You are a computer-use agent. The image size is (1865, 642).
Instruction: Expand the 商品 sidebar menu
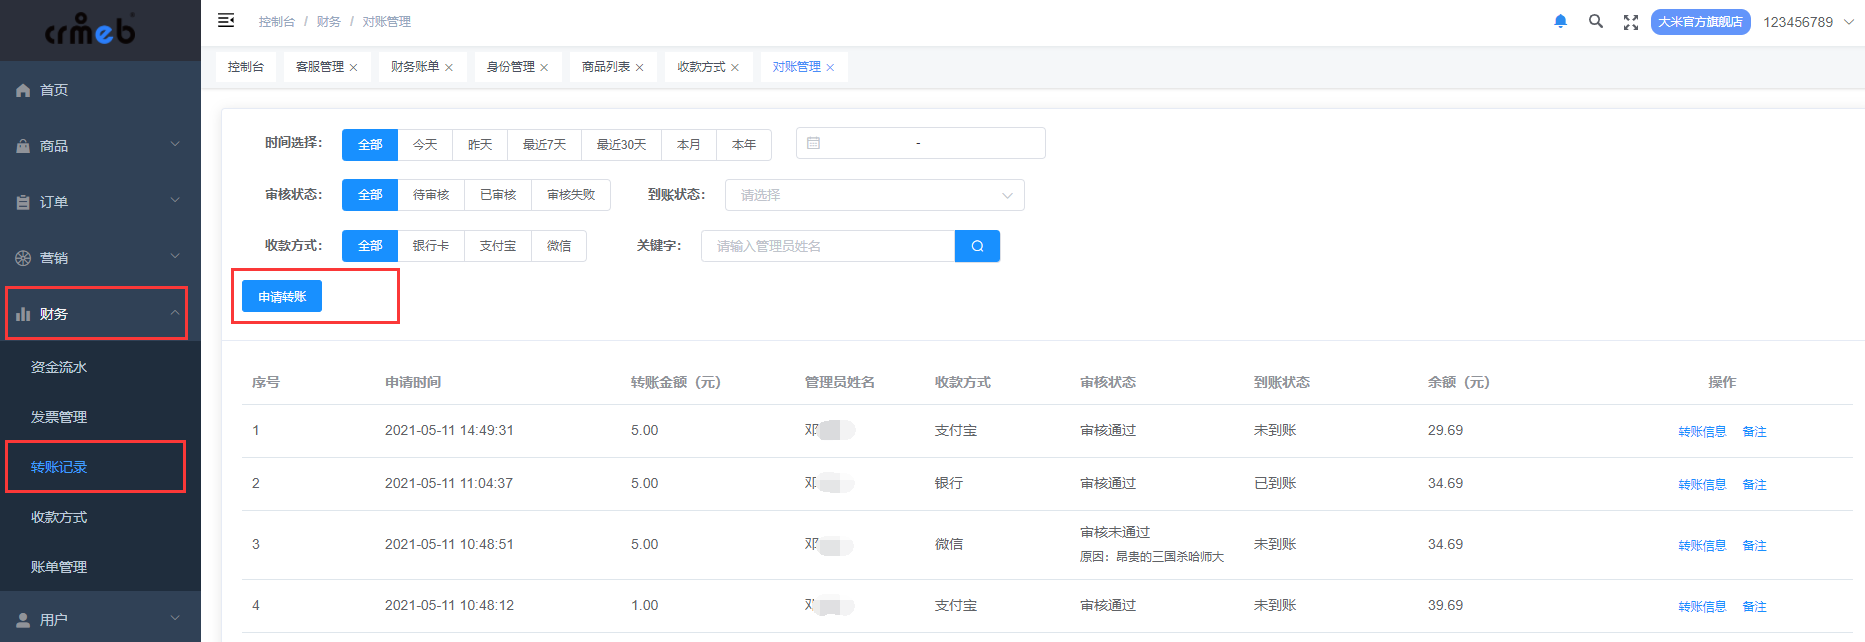[100, 146]
